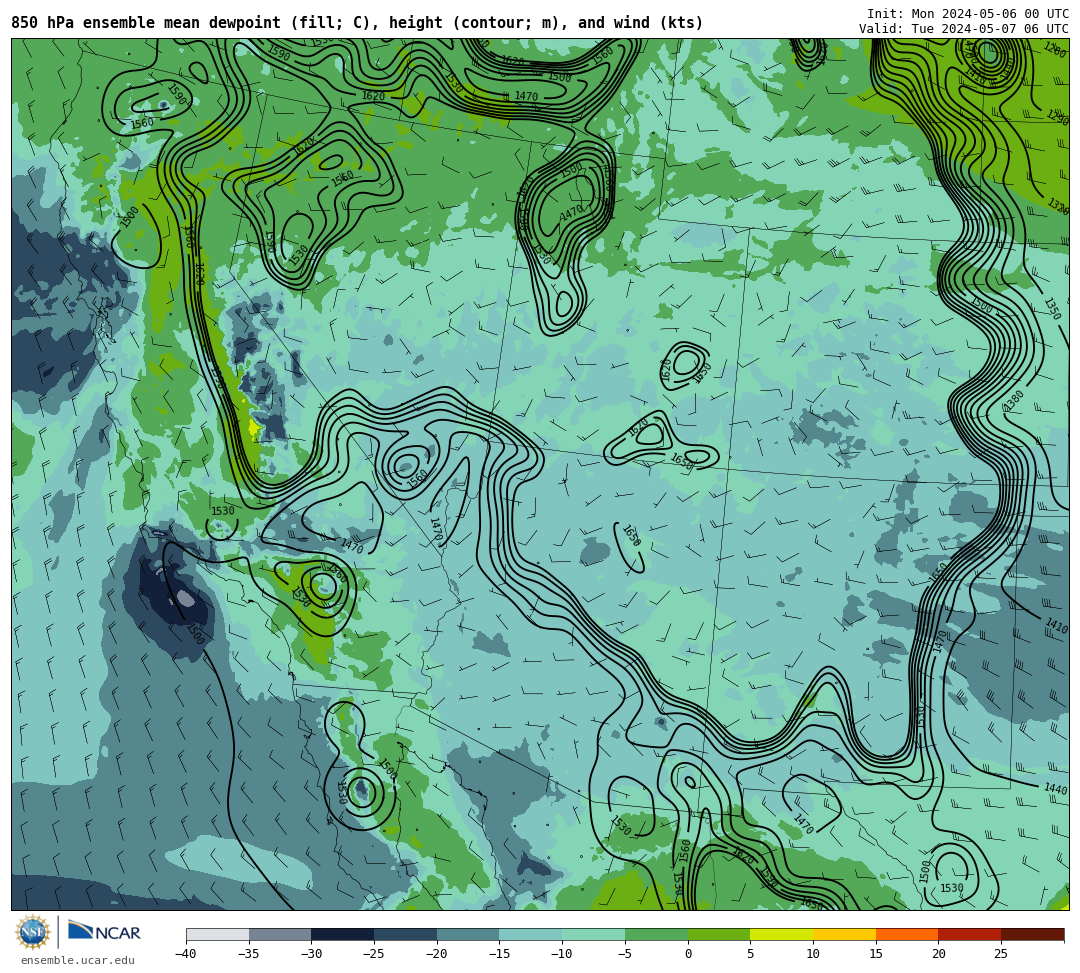1080x973 pixels.
Task: Click the -35 colorbar tick label
Action: coord(248,954)
